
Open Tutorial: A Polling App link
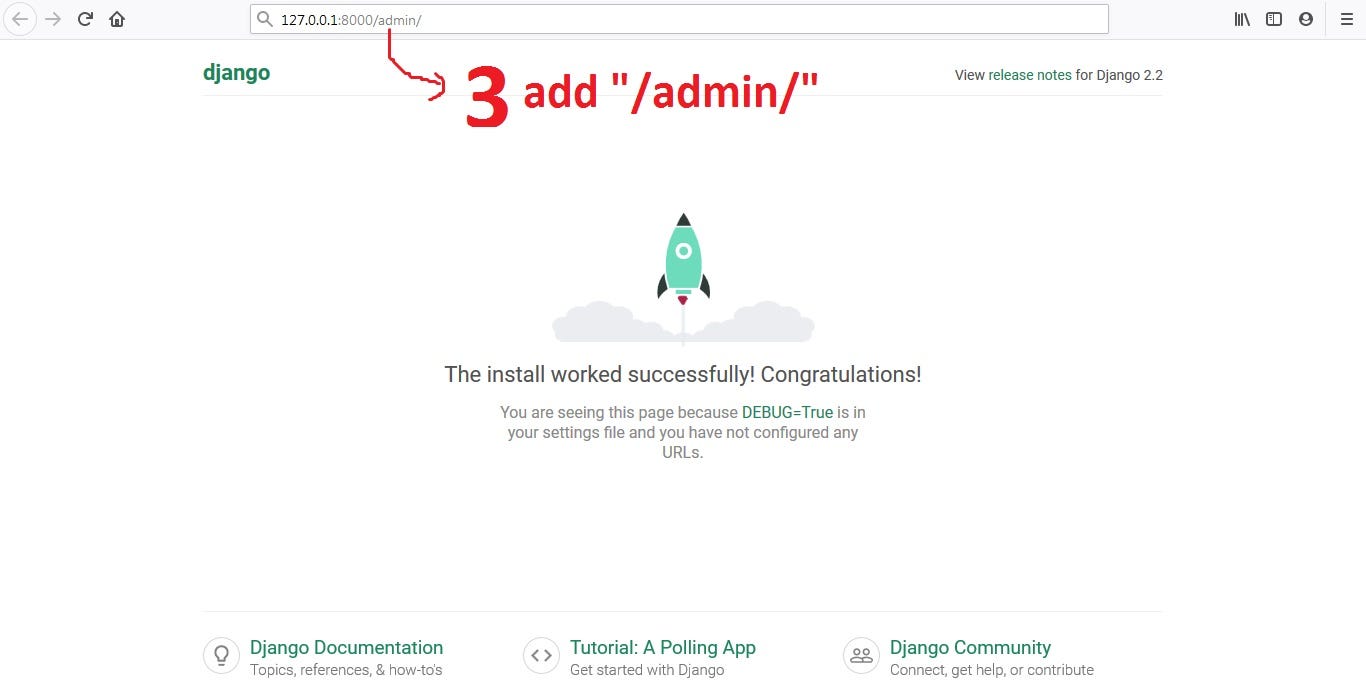tap(663, 647)
